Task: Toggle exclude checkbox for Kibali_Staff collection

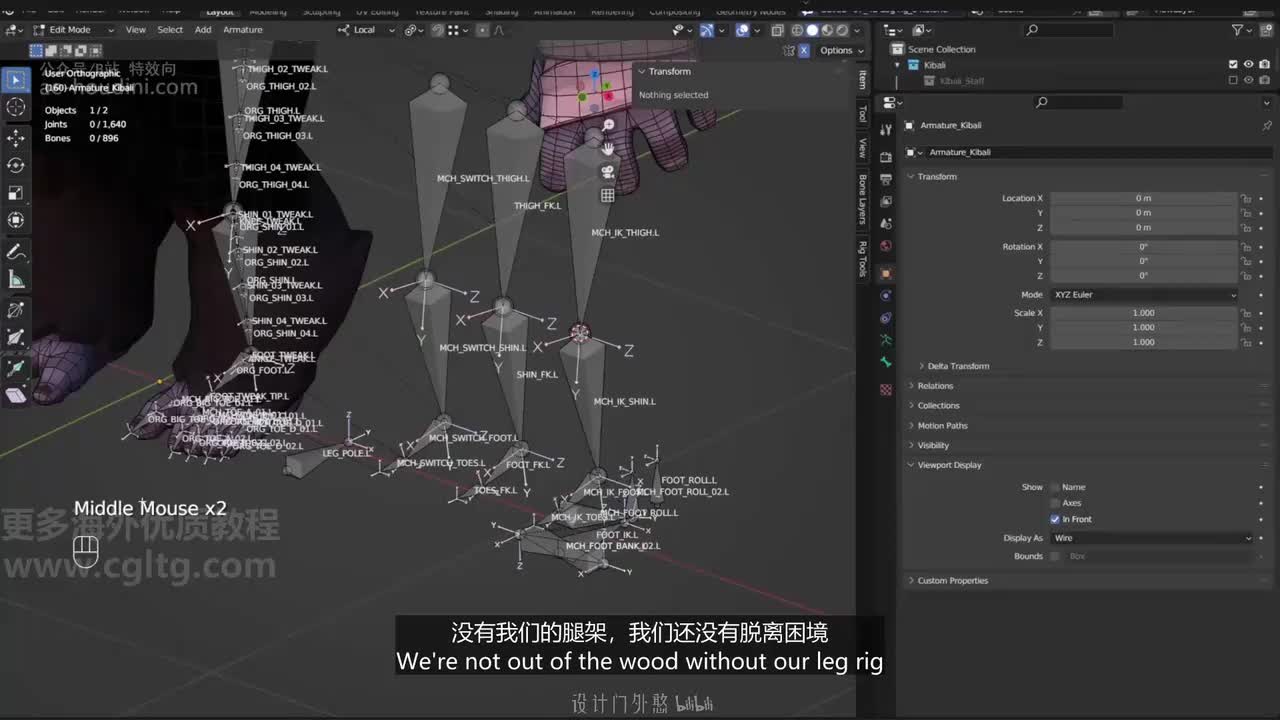Action: click(1233, 81)
